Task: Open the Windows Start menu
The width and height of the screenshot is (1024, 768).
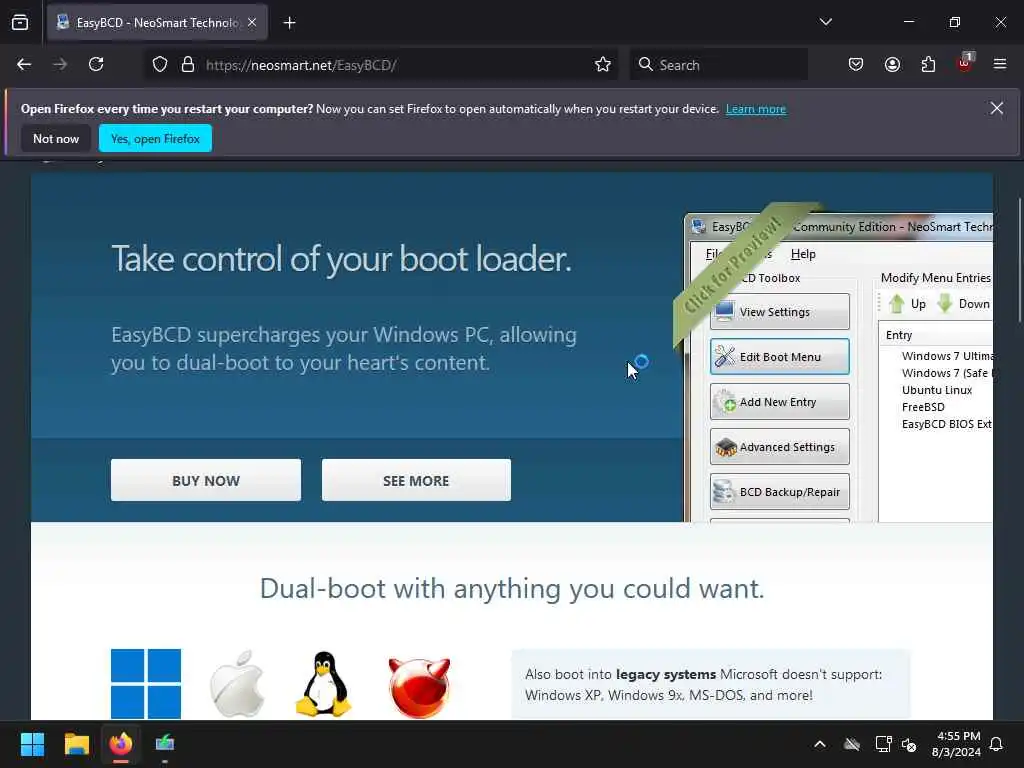Action: click(32, 744)
